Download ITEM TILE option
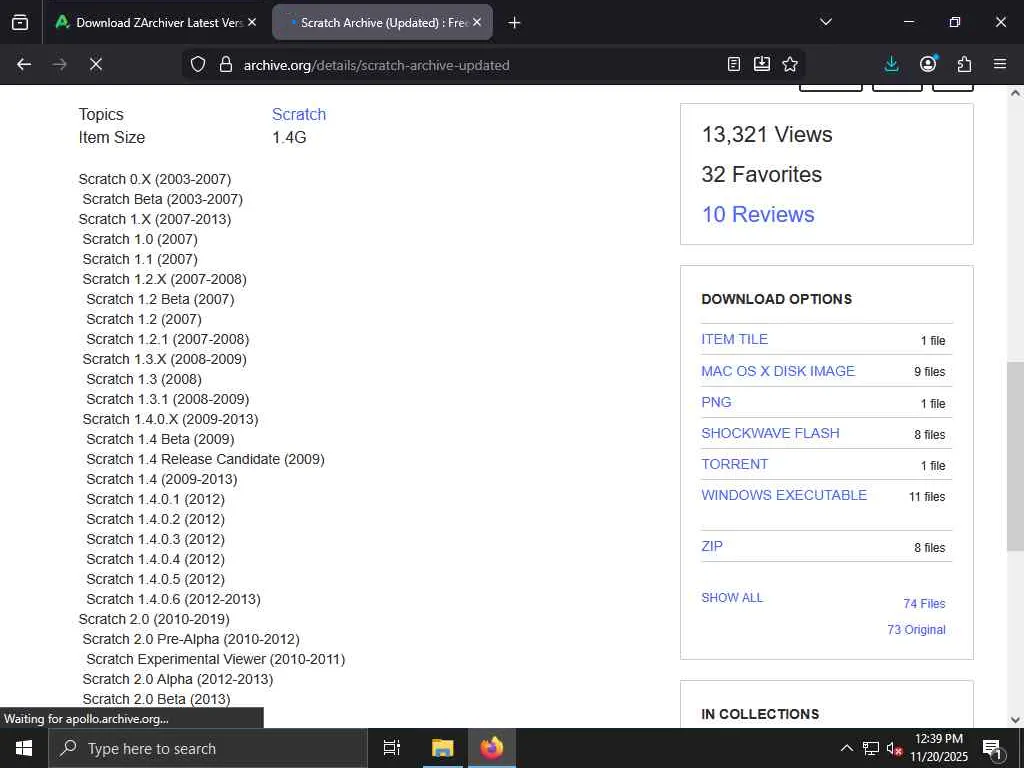1024x768 pixels. click(735, 340)
